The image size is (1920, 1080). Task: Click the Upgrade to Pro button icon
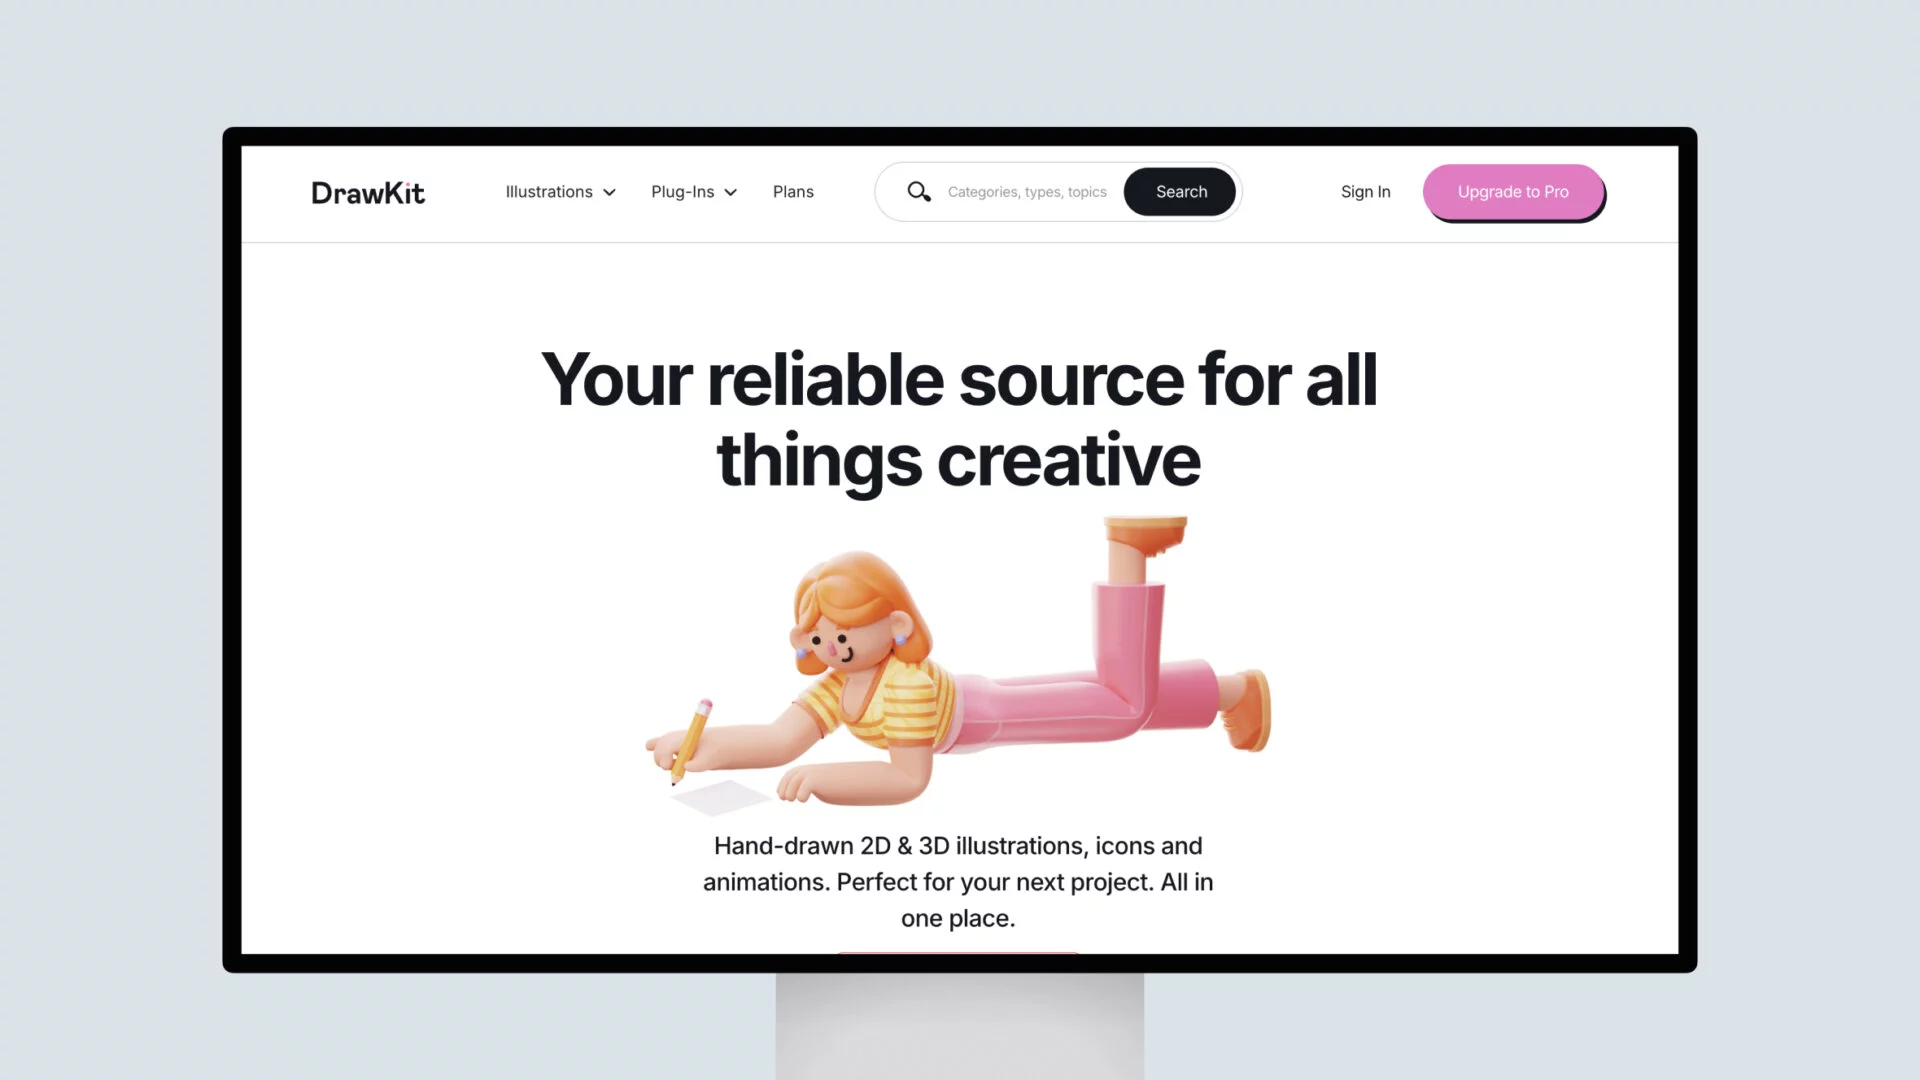pos(1513,191)
